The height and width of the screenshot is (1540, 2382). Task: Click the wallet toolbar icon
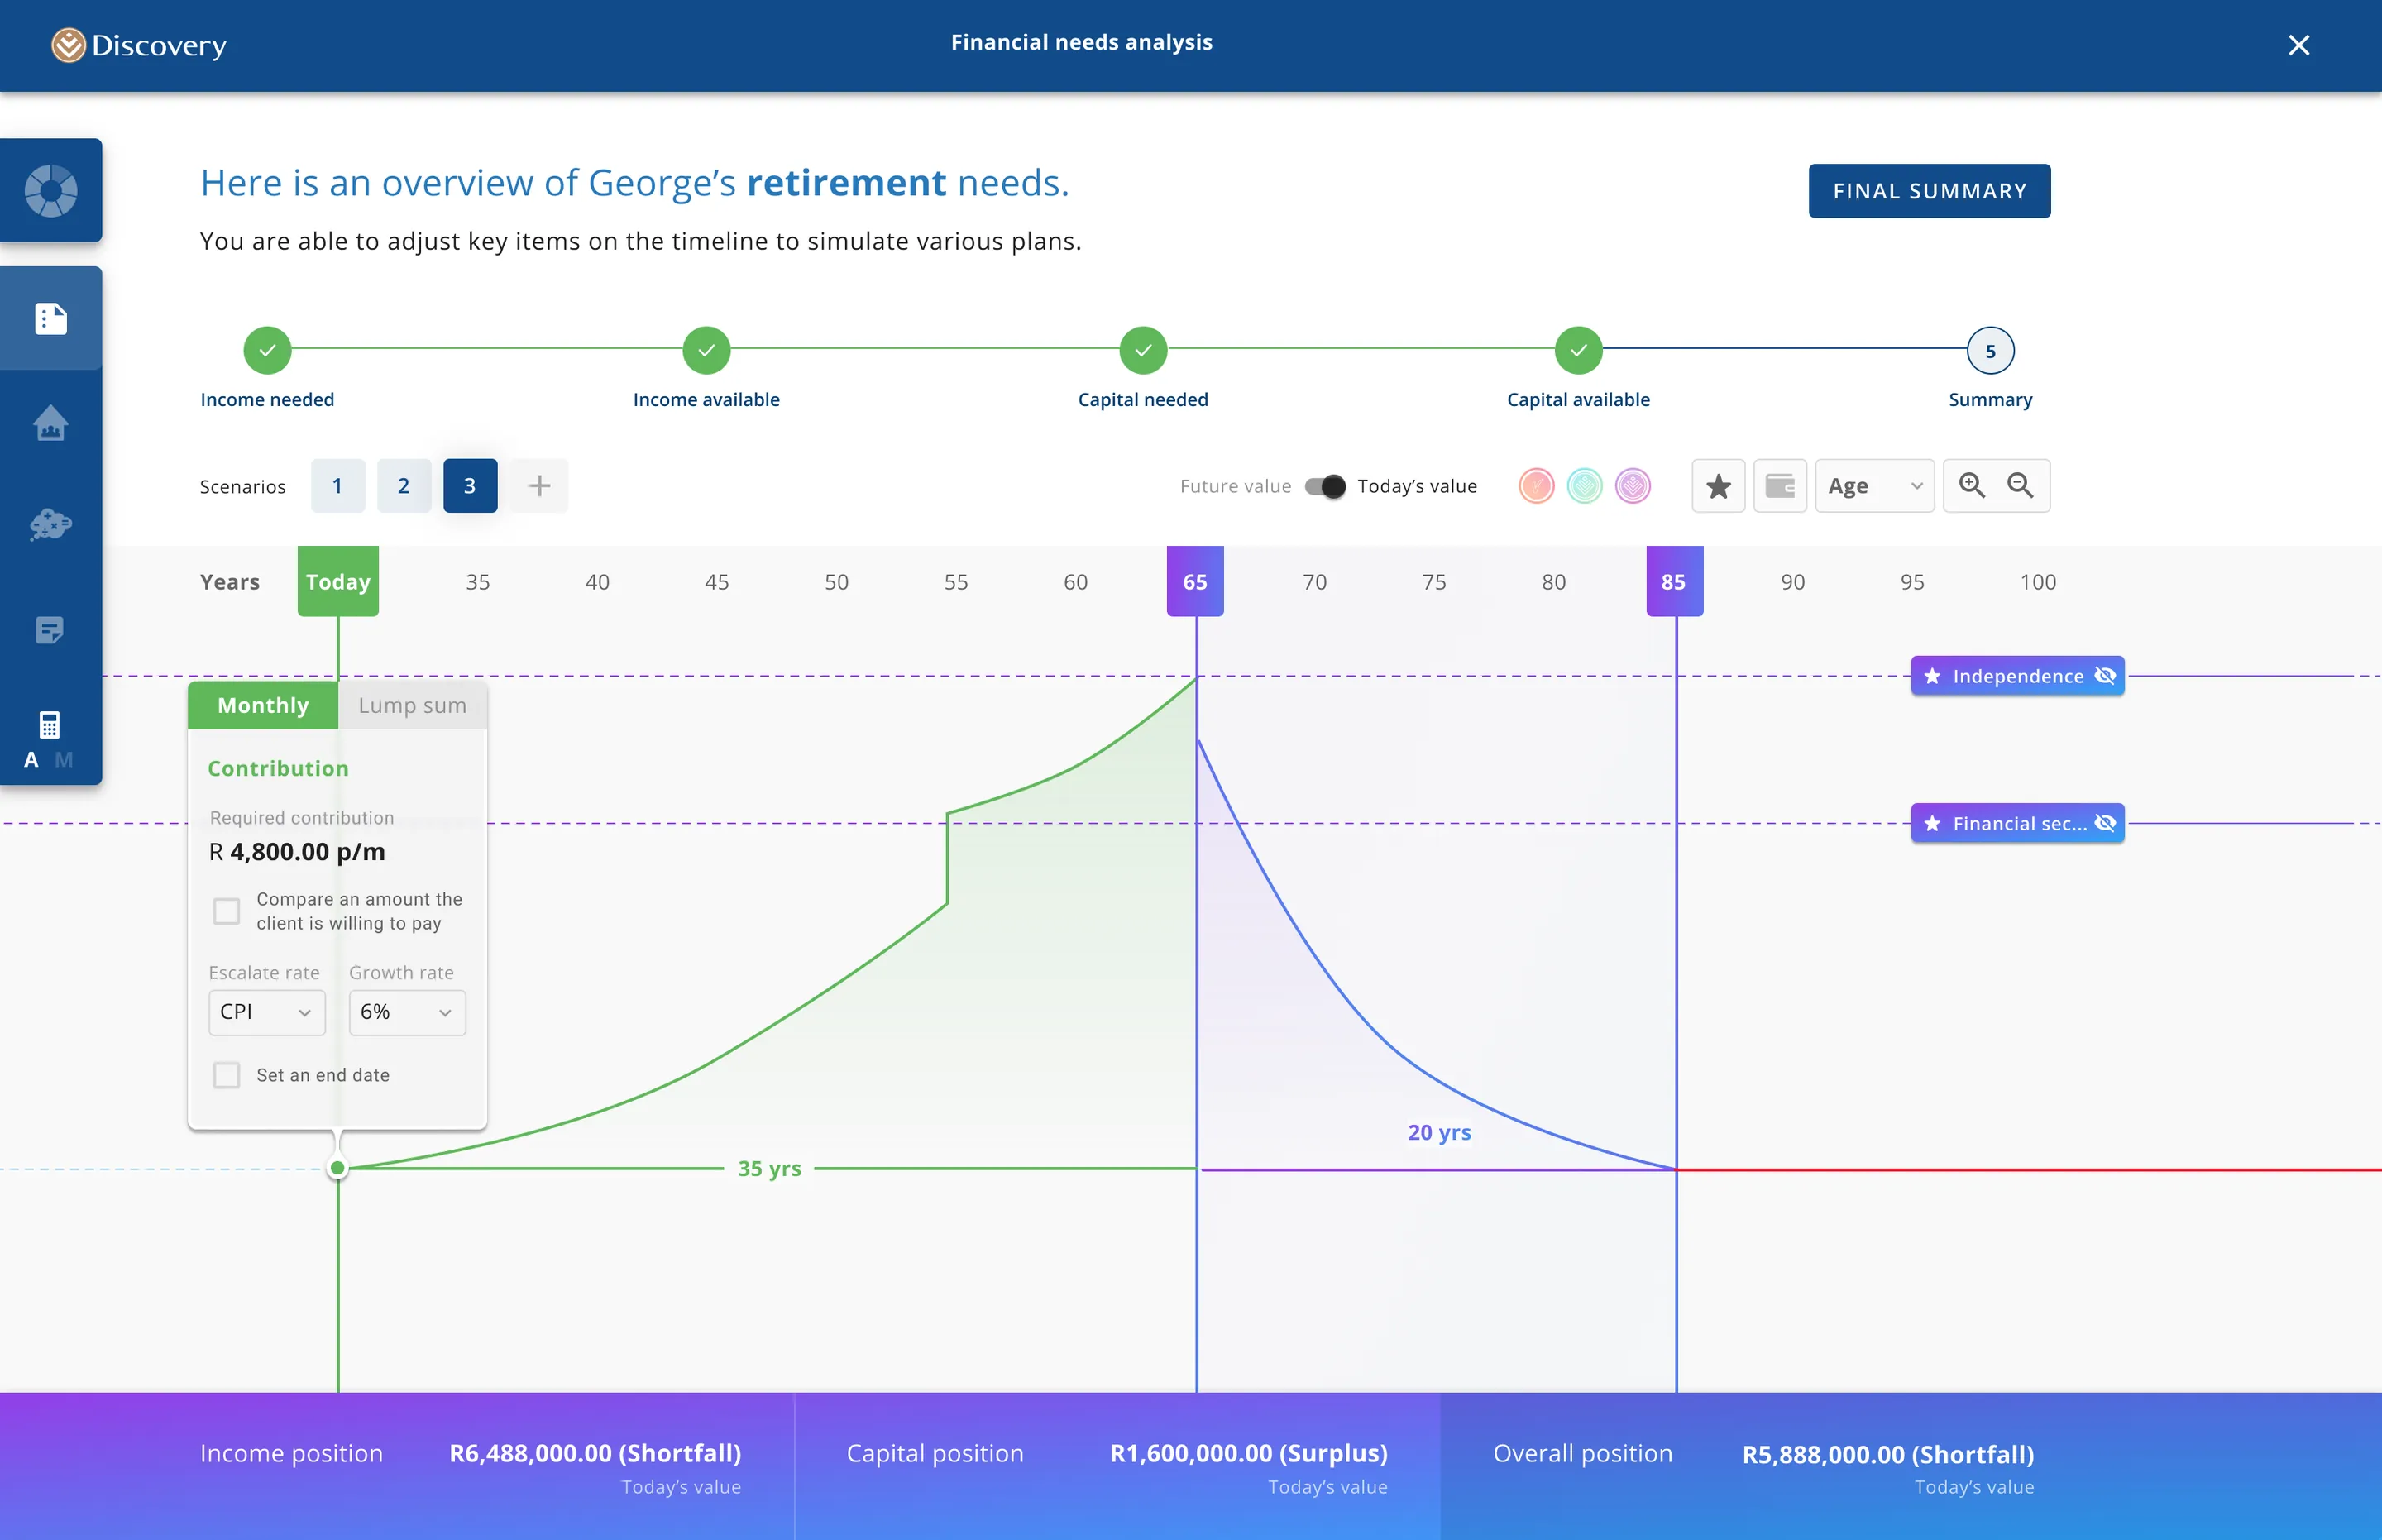pos(1780,486)
